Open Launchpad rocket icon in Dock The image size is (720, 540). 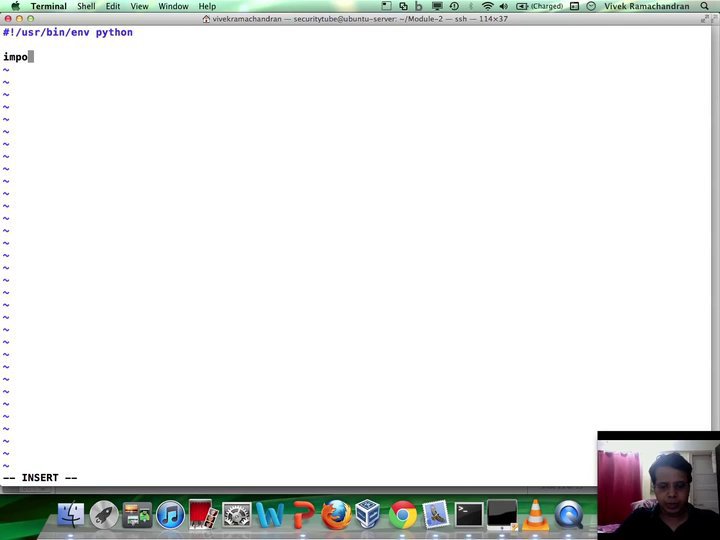tap(104, 514)
